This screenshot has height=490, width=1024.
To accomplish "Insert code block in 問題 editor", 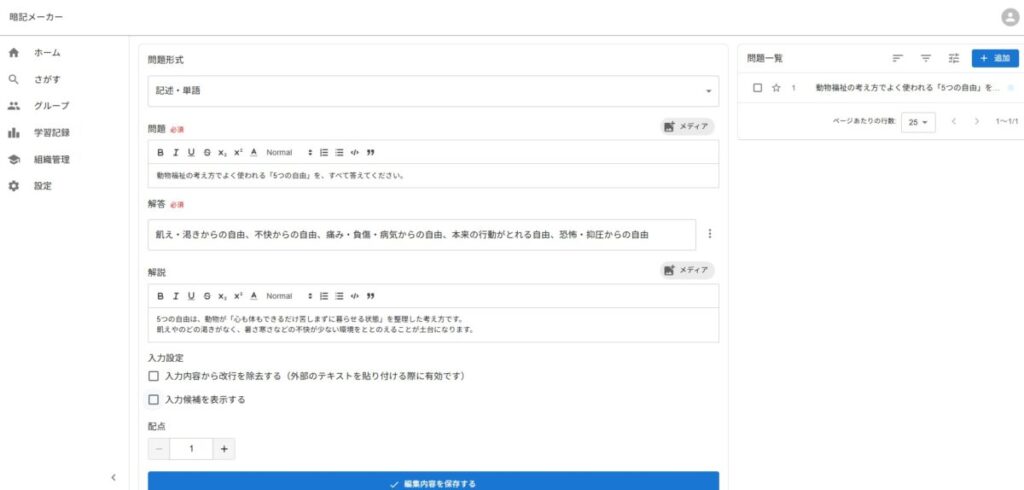I will tap(355, 152).
